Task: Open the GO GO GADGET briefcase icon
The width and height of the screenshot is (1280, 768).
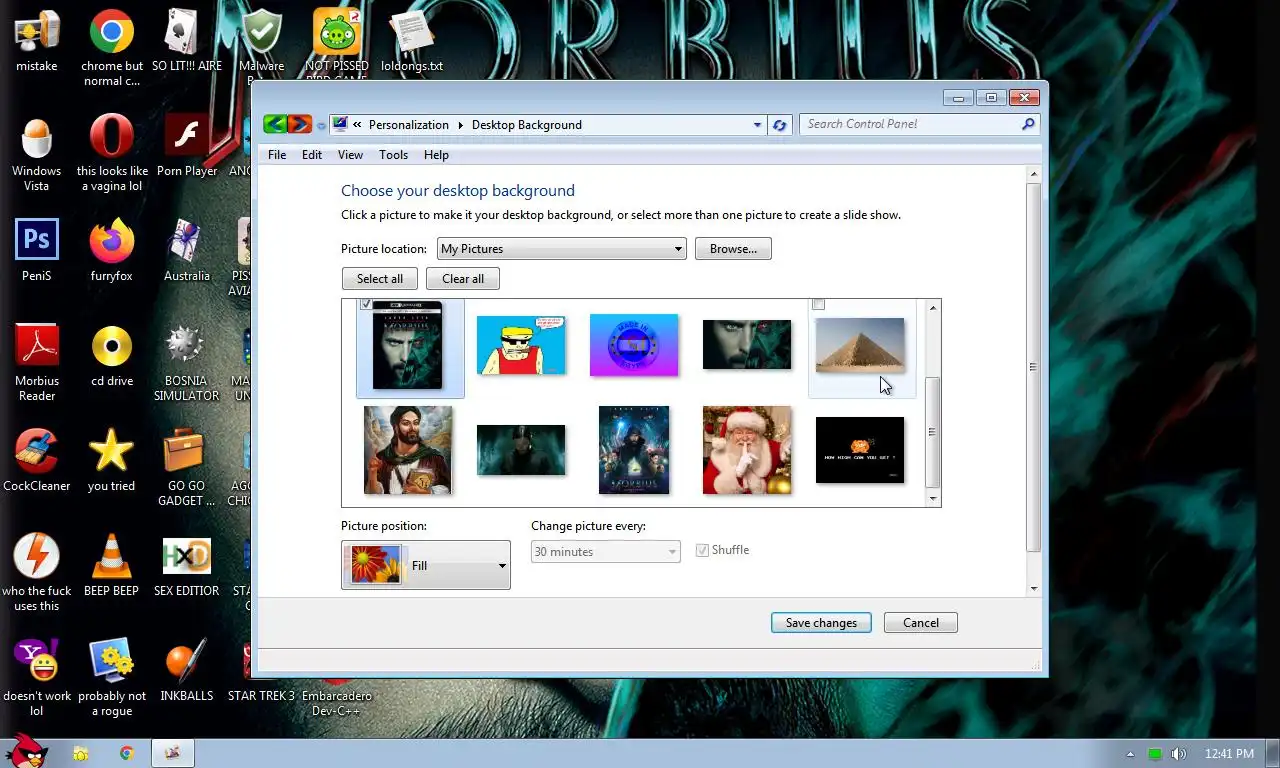Action: 186,451
